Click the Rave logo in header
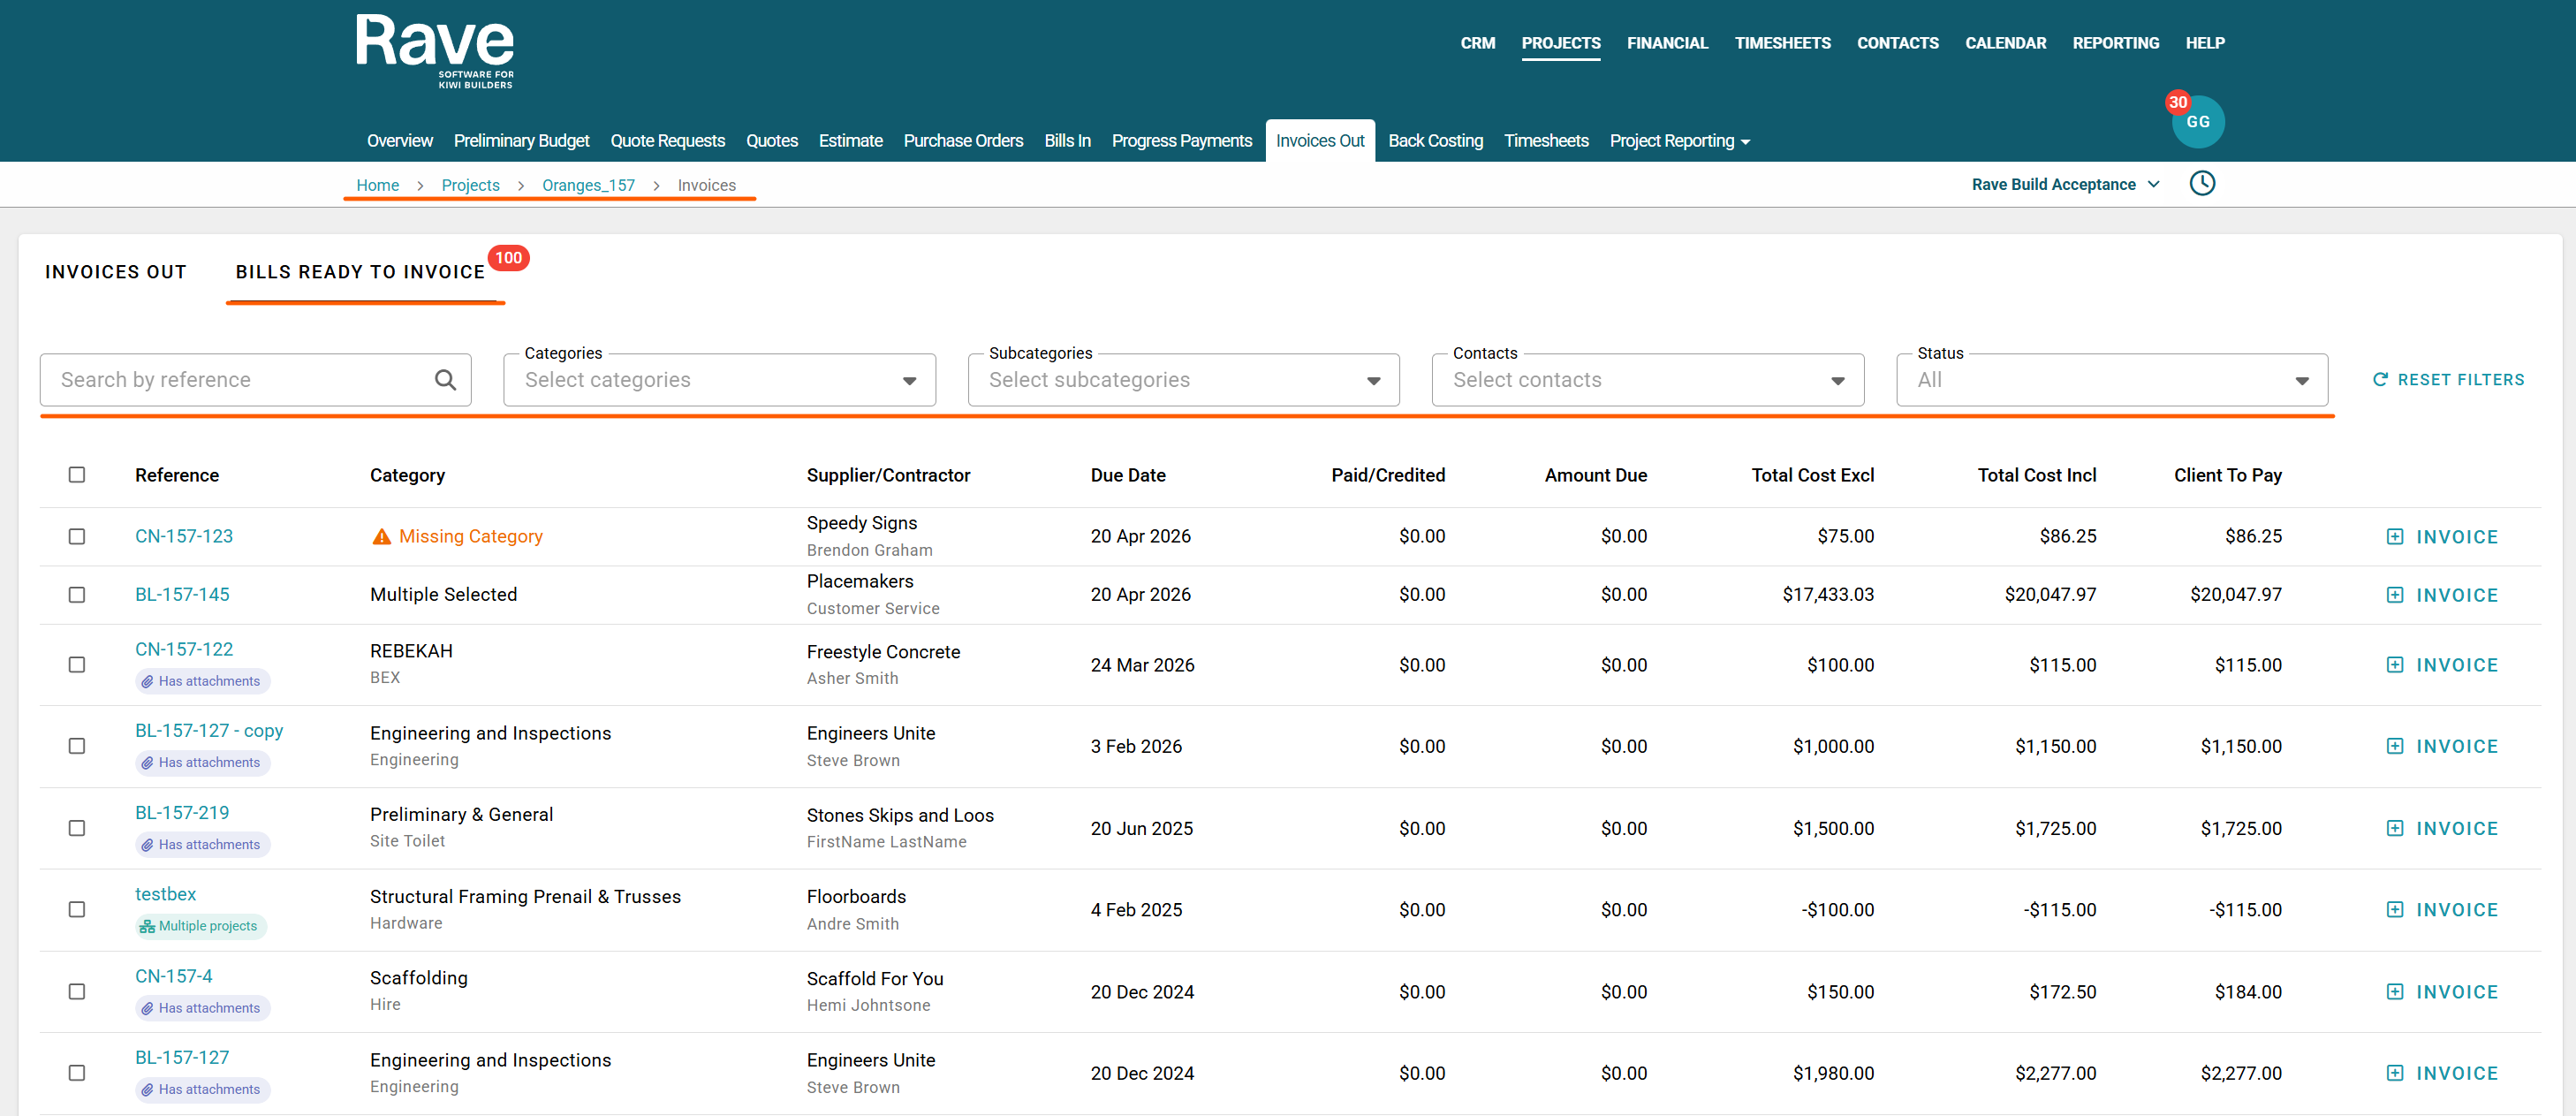Screen dimensions: 2576x1116 click(435, 52)
